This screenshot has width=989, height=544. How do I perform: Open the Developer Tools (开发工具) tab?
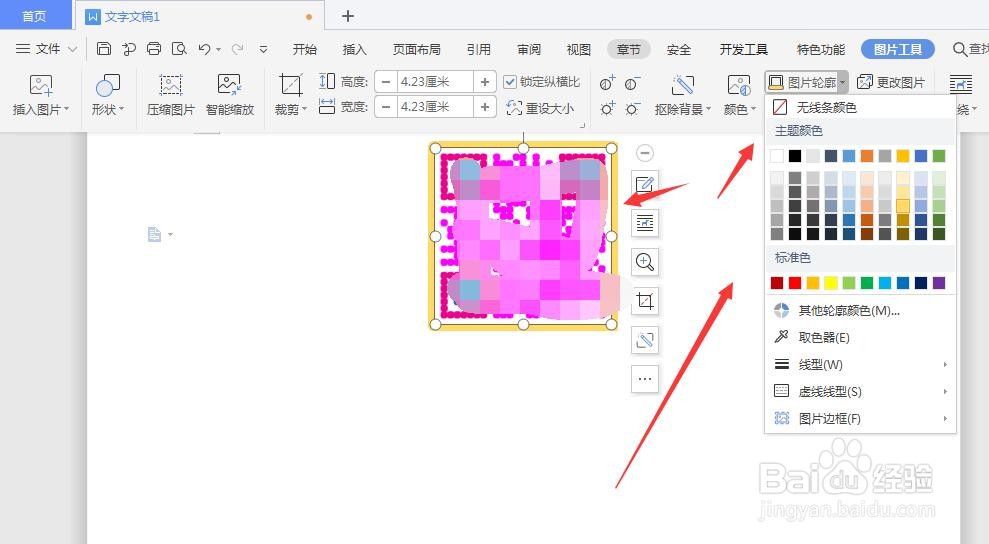pyautogui.click(x=744, y=49)
